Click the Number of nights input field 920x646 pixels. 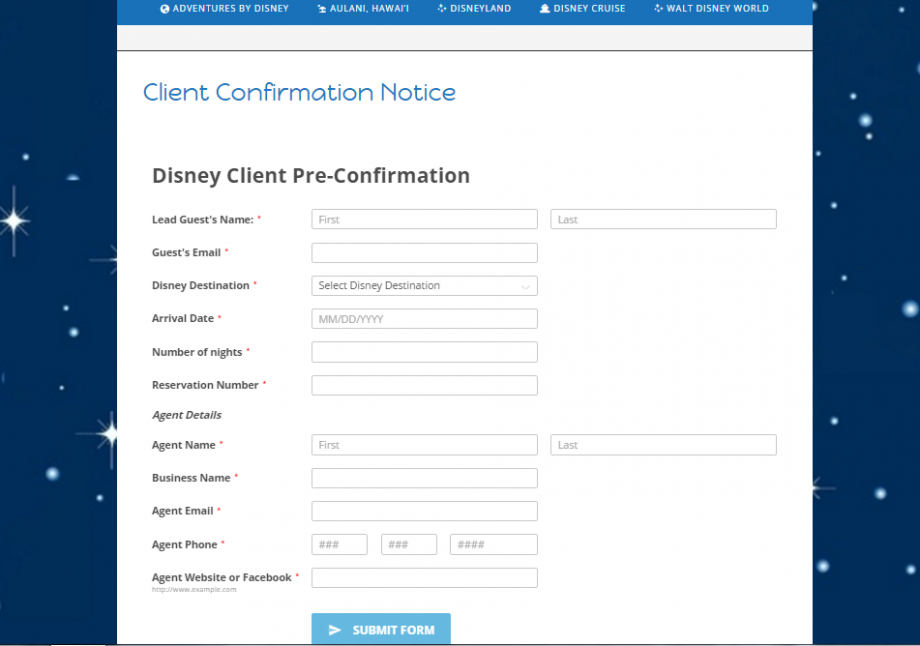pyautogui.click(x=424, y=352)
